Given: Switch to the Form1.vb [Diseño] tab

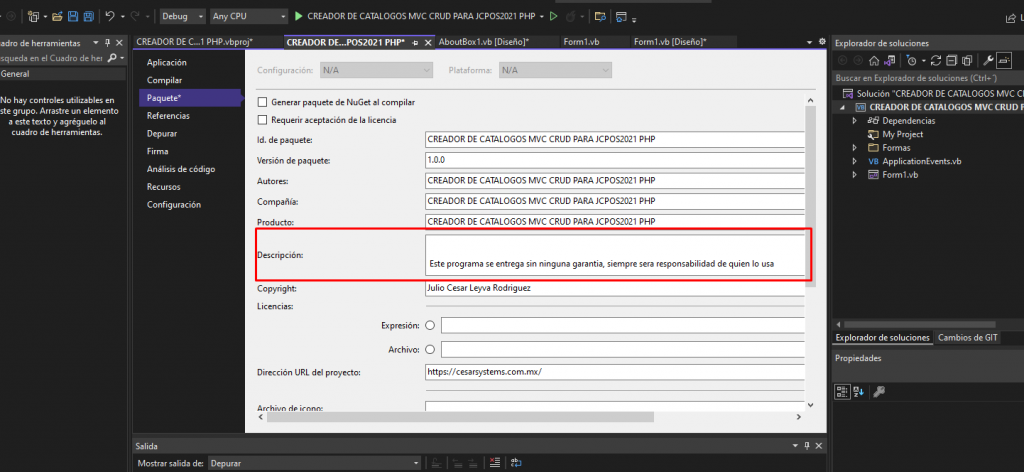Looking at the screenshot, I should [x=669, y=41].
